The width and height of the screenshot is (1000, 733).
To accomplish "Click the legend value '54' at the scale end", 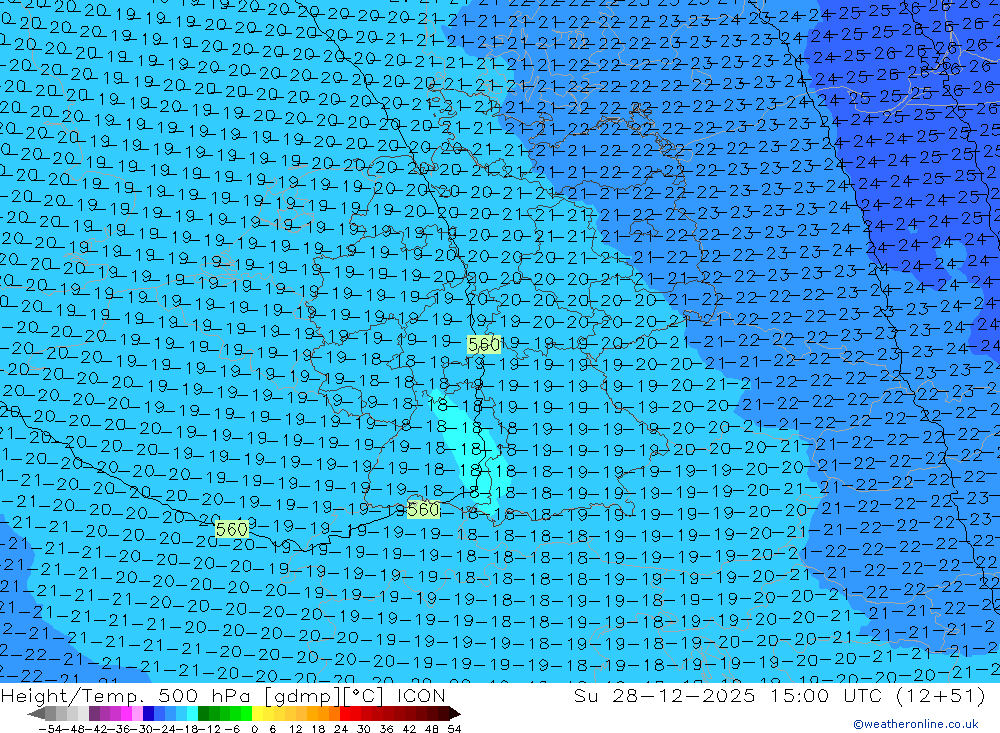I will tap(454, 729).
